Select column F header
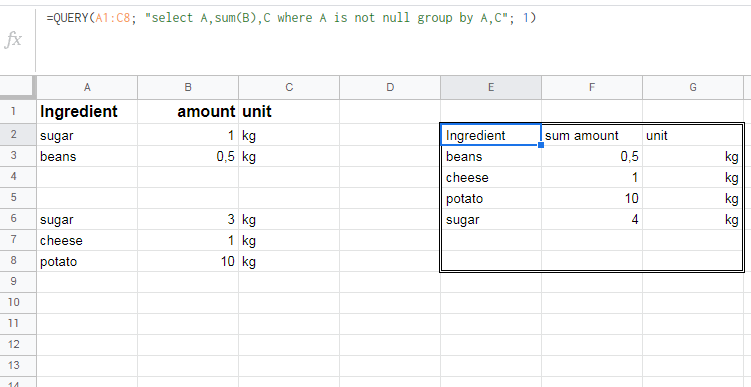Image resolution: width=751 pixels, height=387 pixels. tap(592, 87)
